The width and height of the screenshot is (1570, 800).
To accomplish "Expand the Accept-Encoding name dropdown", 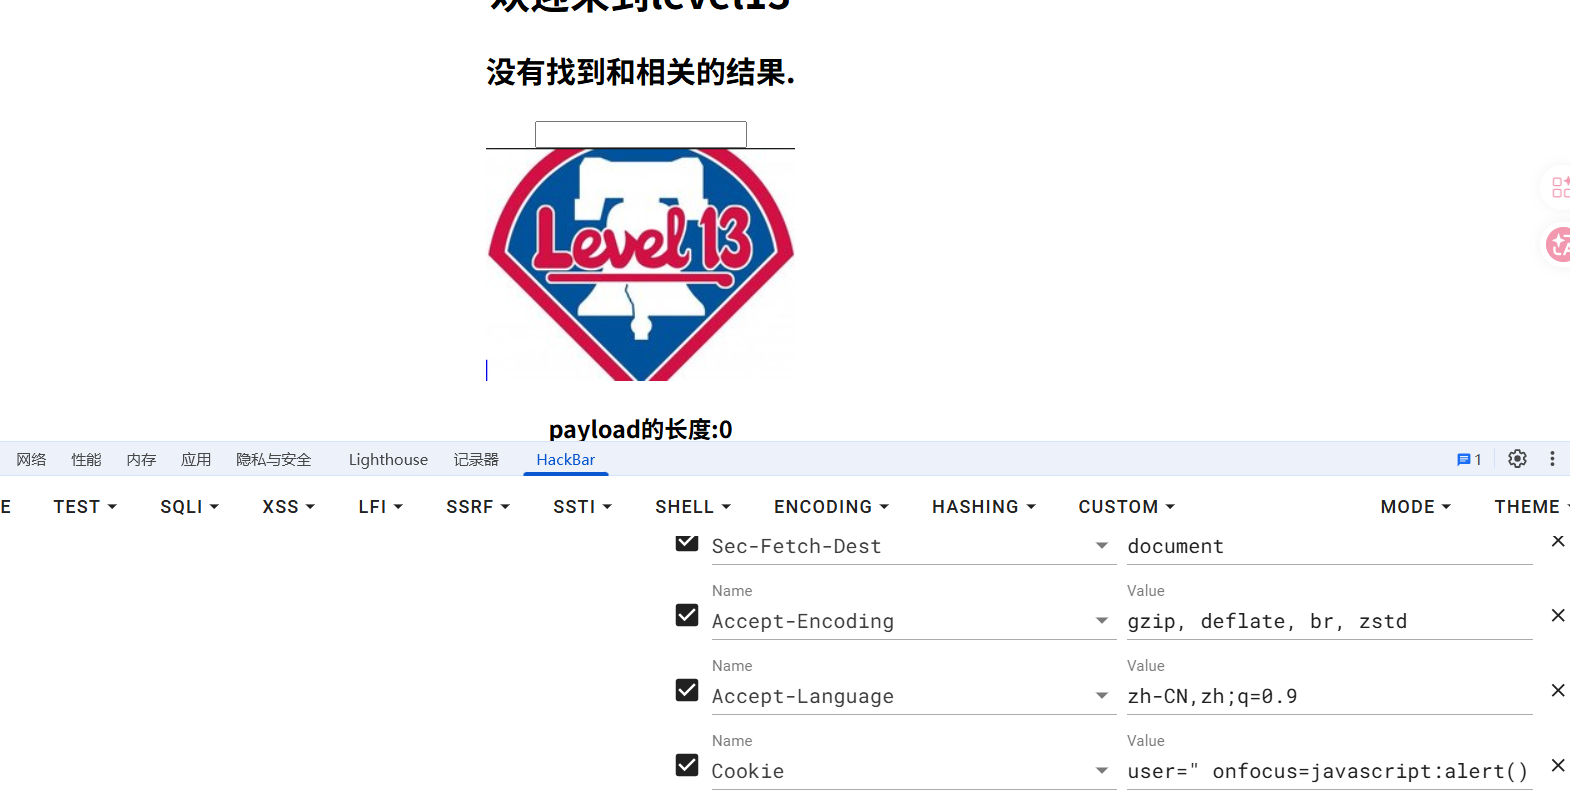I will (1101, 621).
